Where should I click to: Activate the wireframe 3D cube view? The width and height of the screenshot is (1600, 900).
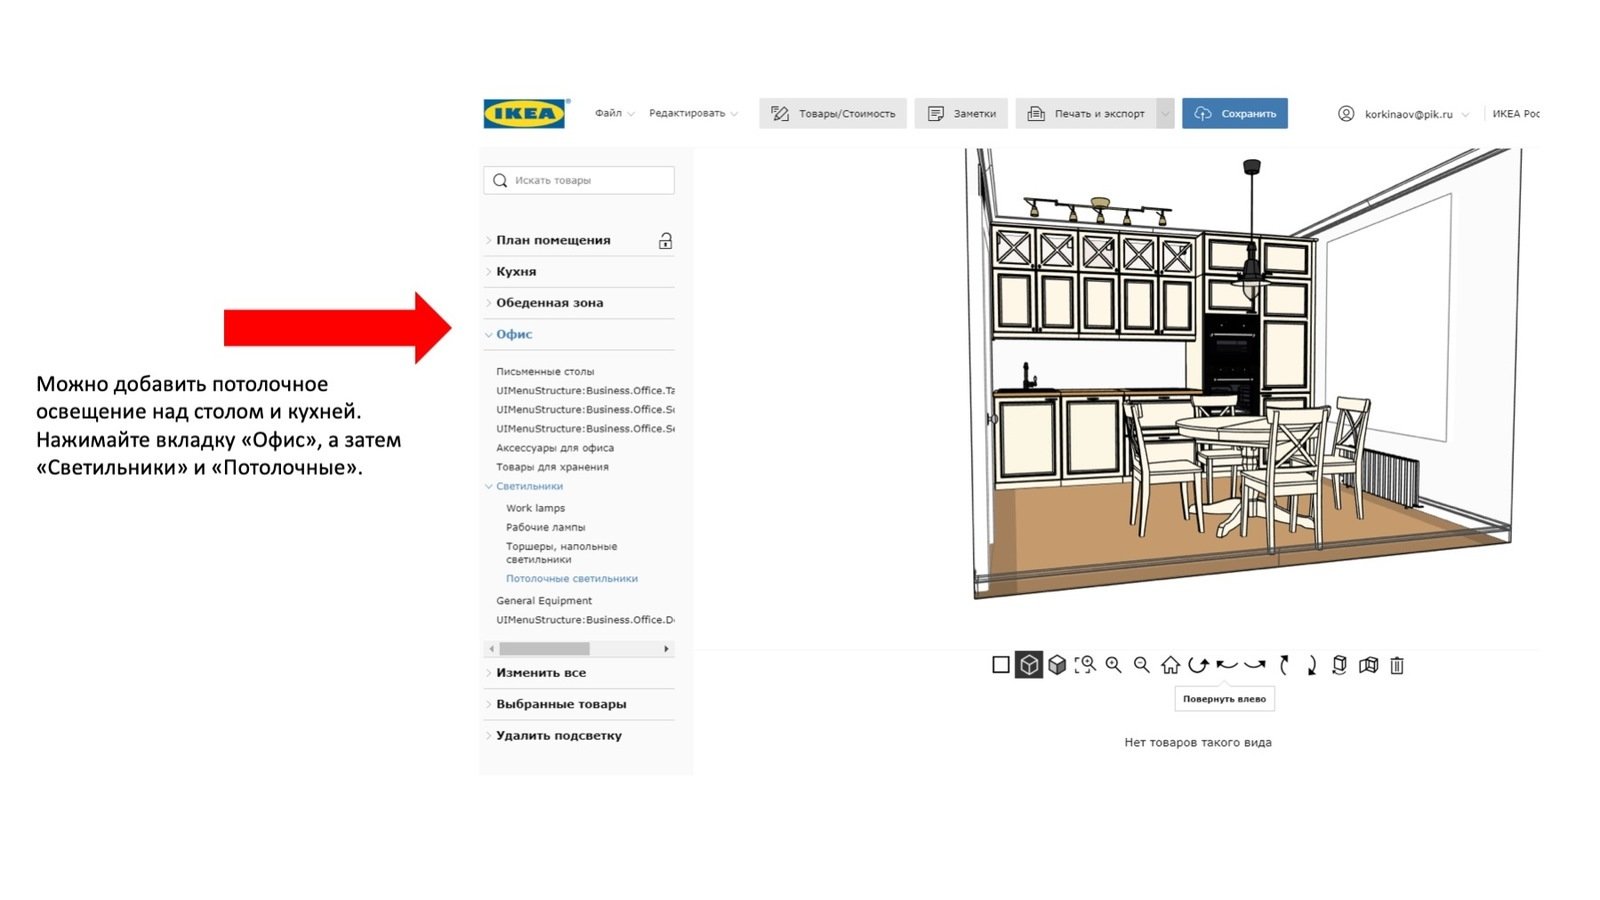(1029, 665)
